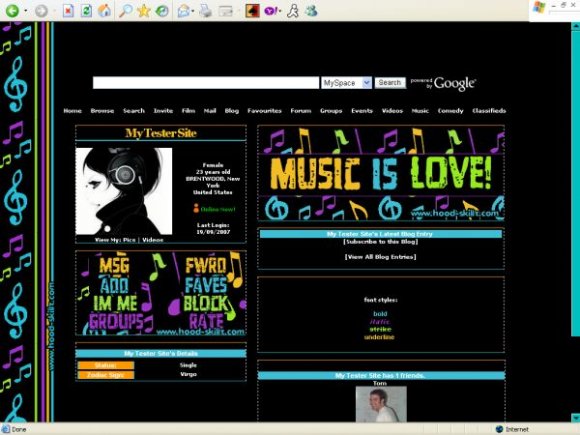
Task: Click the FWRD contact graphic
Action: [x=206, y=266]
